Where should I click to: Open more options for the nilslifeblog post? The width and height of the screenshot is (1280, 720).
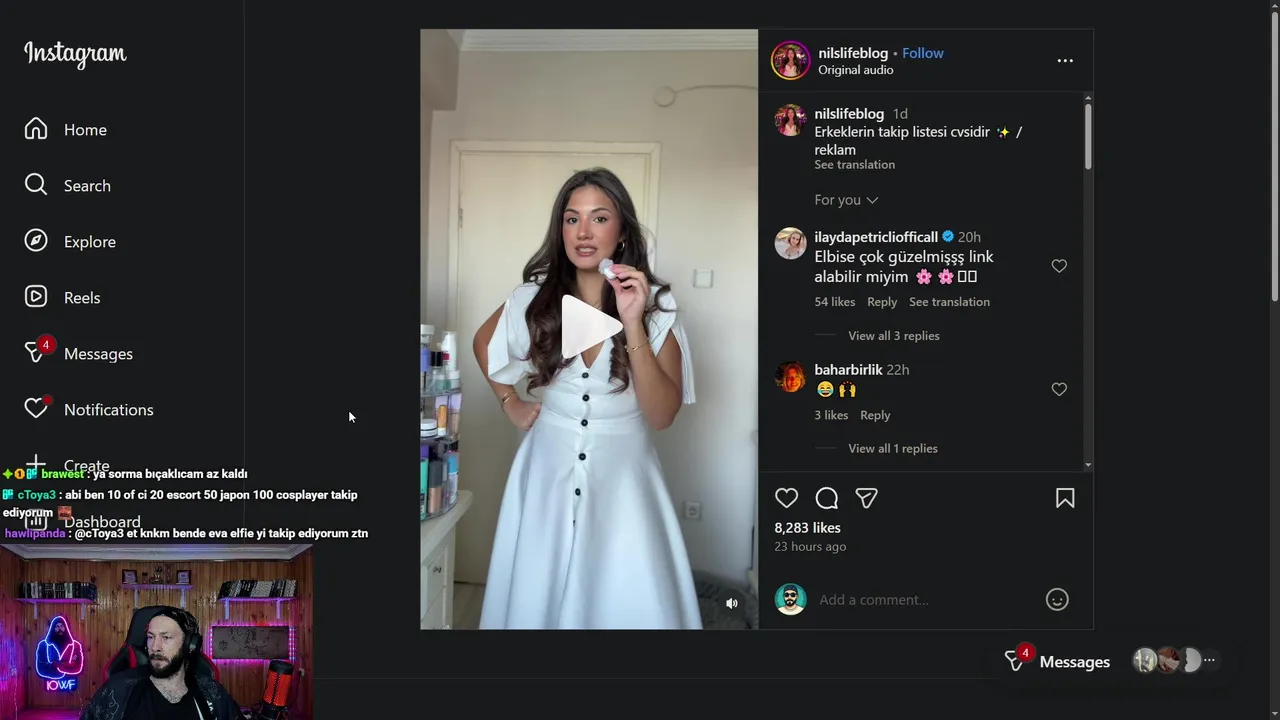(x=1065, y=61)
